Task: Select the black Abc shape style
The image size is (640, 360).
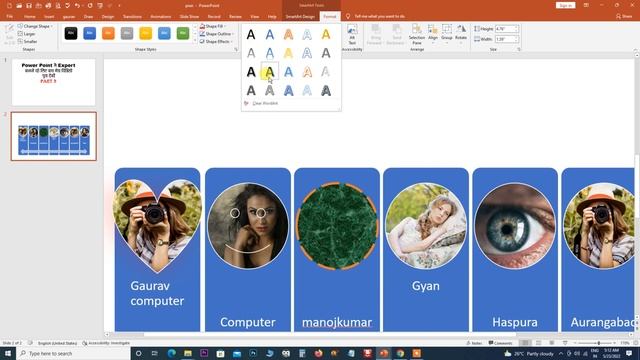Action: tap(71, 33)
